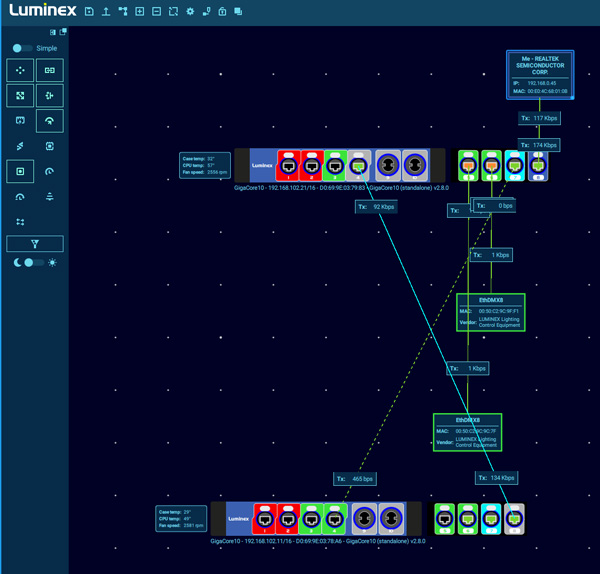Screen dimensions: 600x574
Task: Click fiber port 10 on the 192.168.102.11 GigaCore10
Action: pyautogui.click(x=391, y=519)
